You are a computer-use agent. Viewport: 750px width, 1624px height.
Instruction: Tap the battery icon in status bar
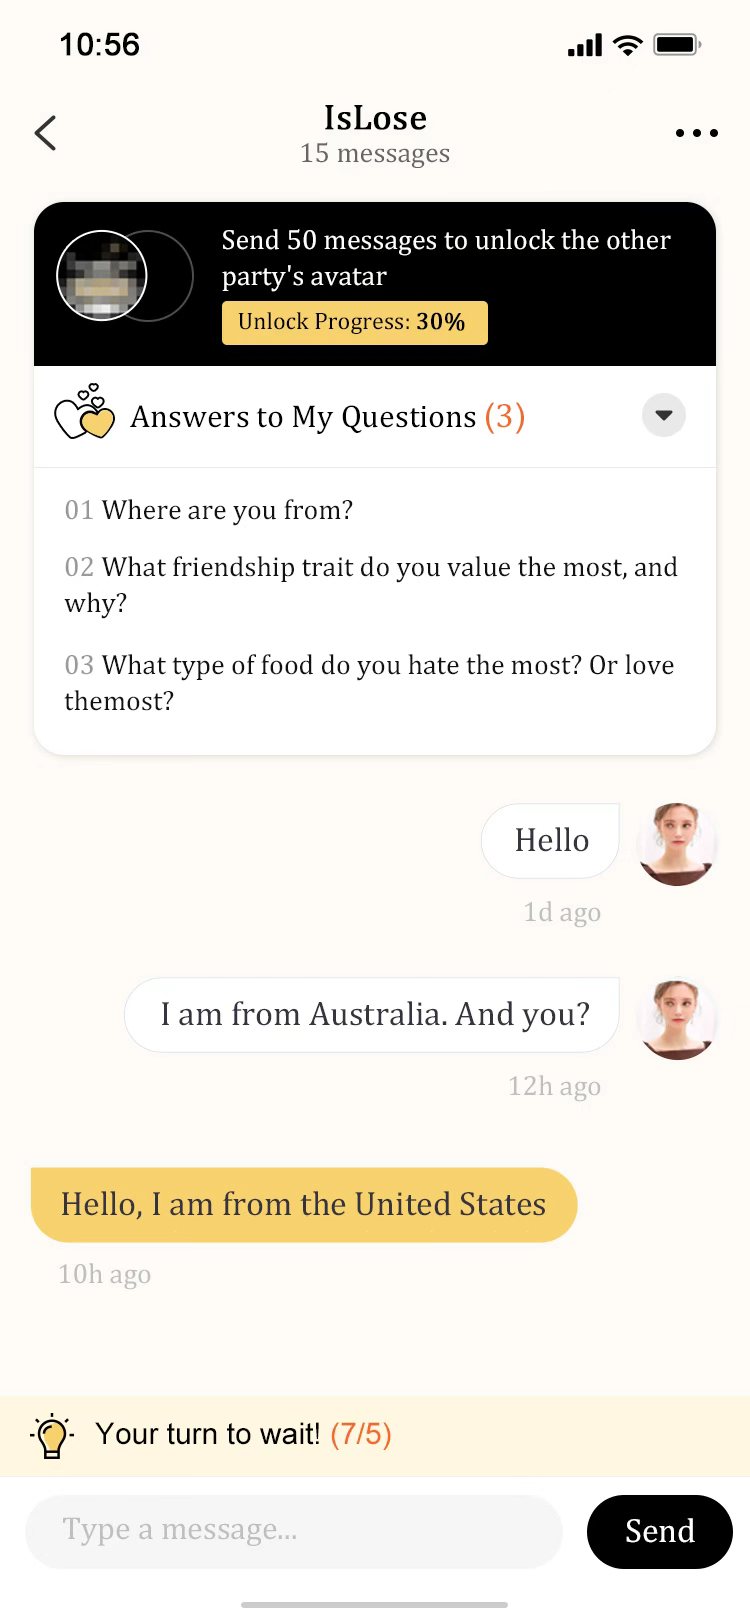pyautogui.click(x=677, y=45)
